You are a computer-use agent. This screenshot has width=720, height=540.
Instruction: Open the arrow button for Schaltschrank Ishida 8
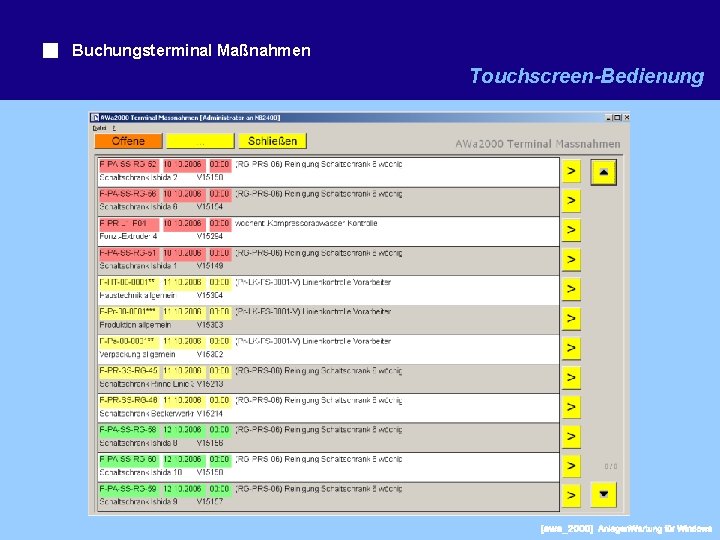tap(571, 436)
